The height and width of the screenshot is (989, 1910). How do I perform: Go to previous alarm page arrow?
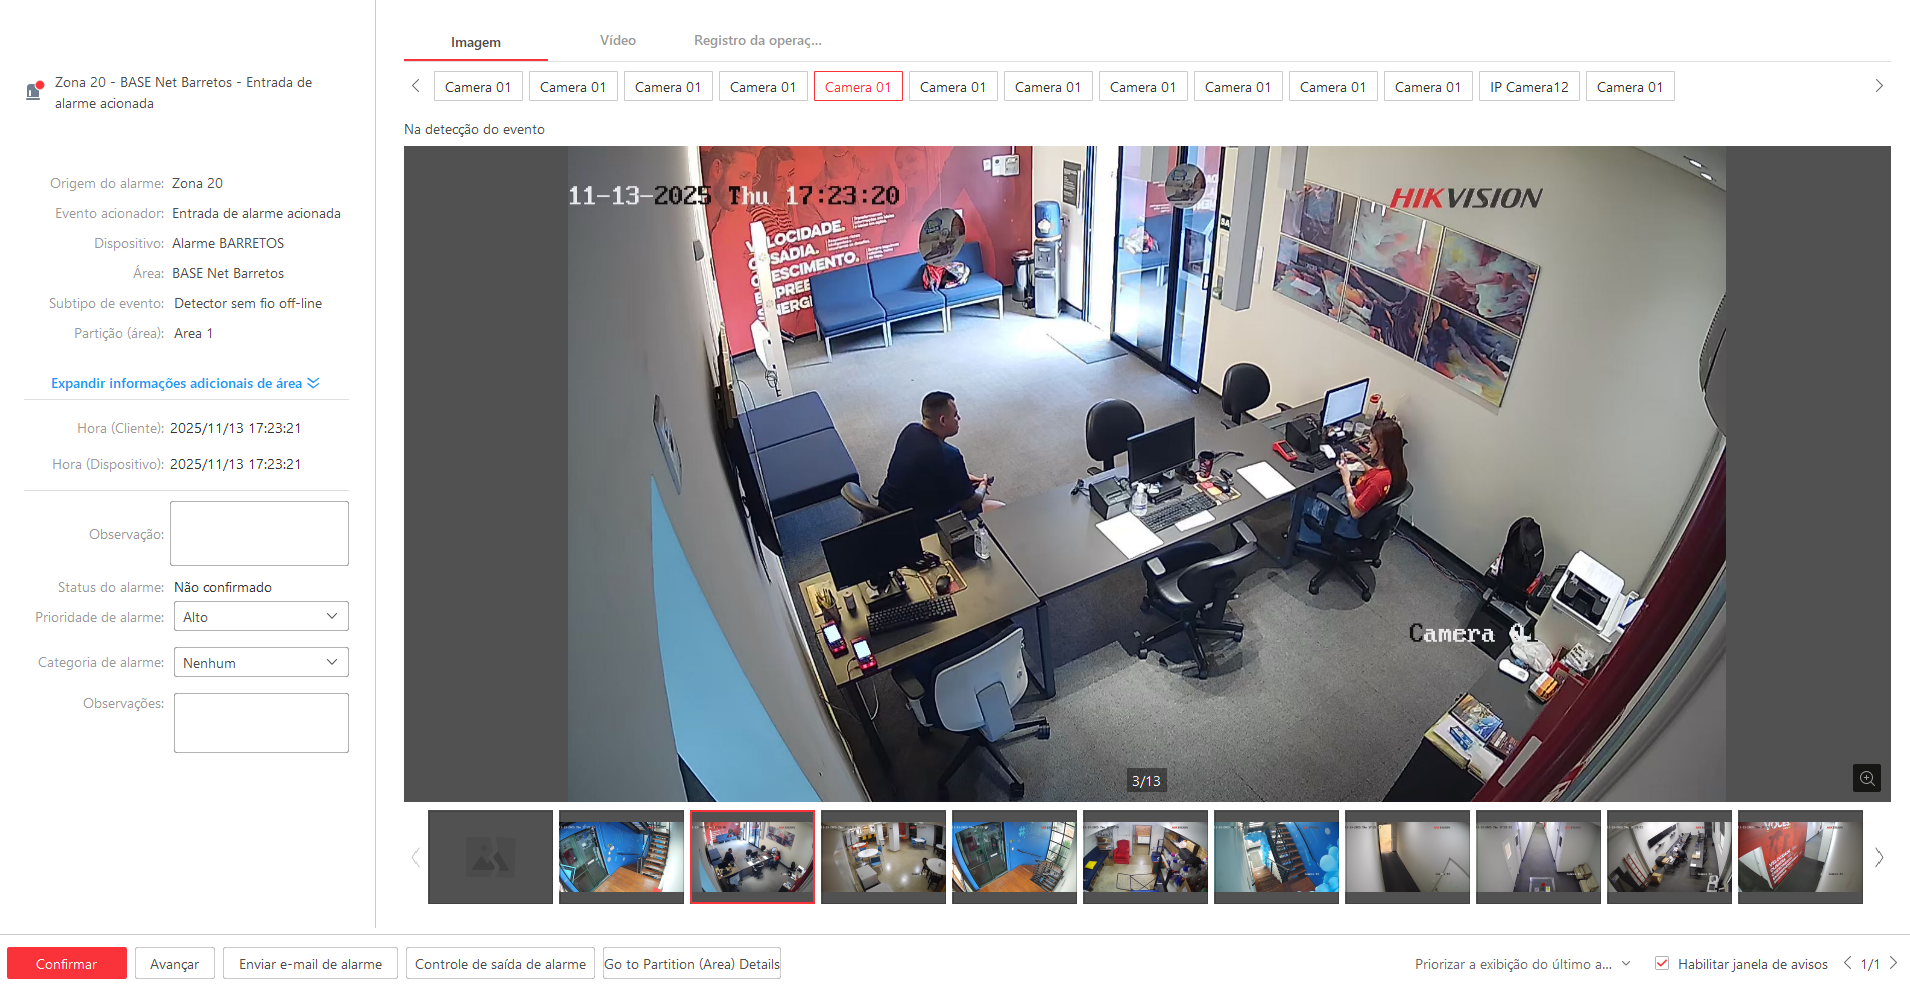(x=1847, y=963)
